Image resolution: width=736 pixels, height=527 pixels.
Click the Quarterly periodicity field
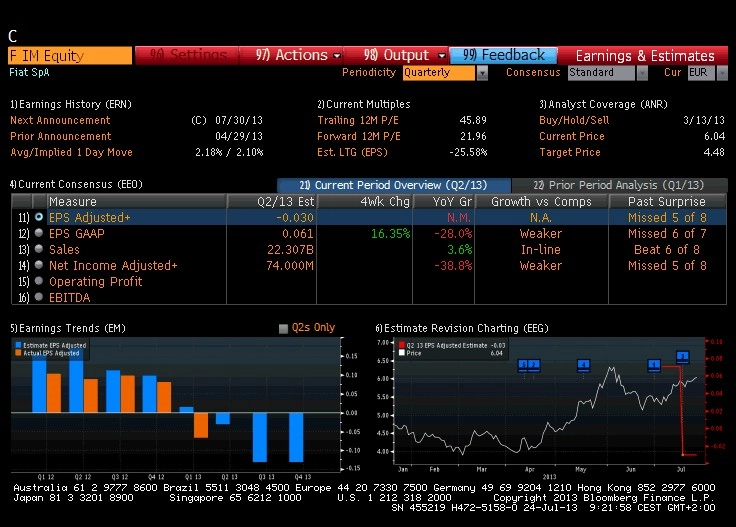click(x=439, y=73)
